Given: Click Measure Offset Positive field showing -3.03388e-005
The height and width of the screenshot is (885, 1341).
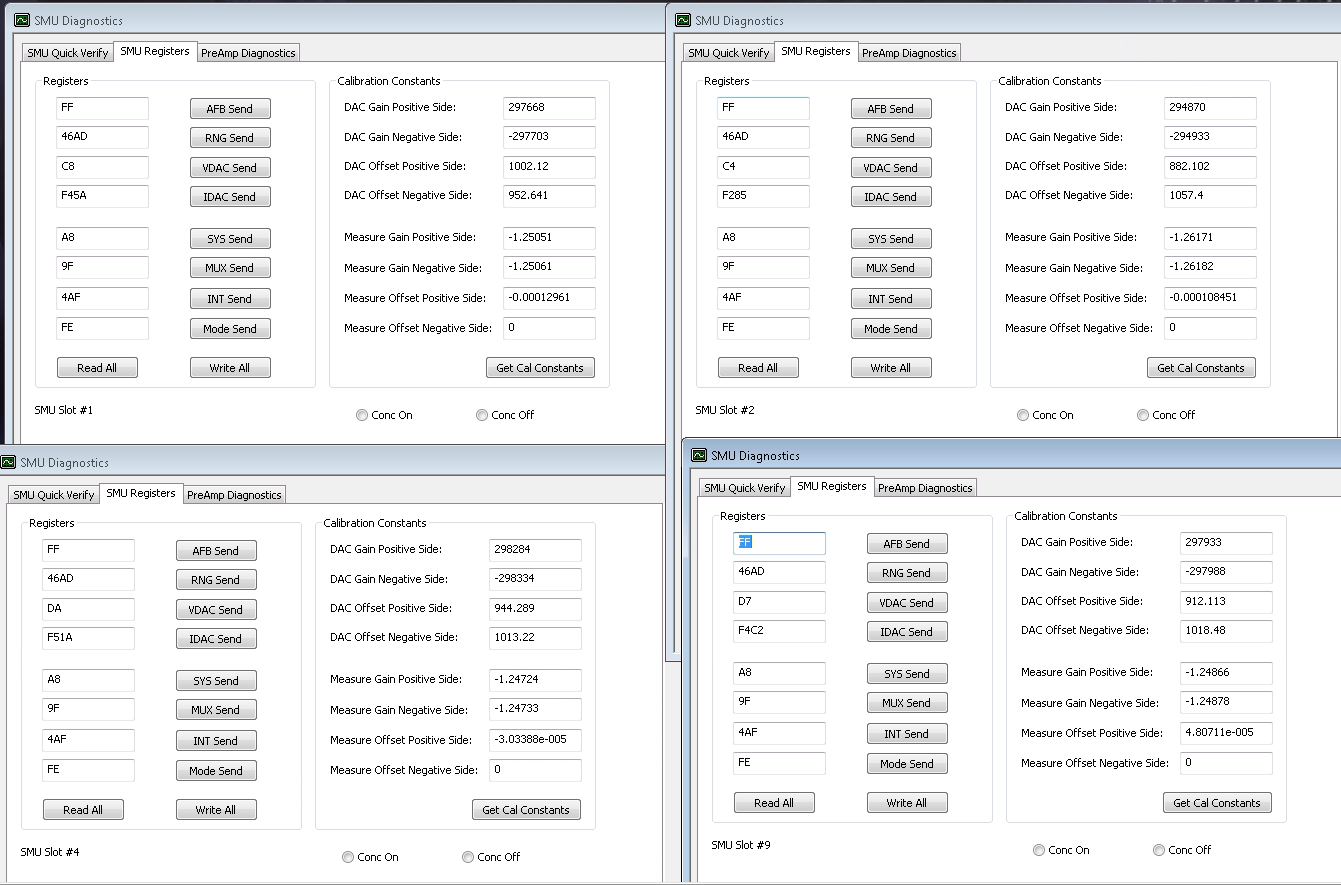Looking at the screenshot, I should (x=536, y=741).
